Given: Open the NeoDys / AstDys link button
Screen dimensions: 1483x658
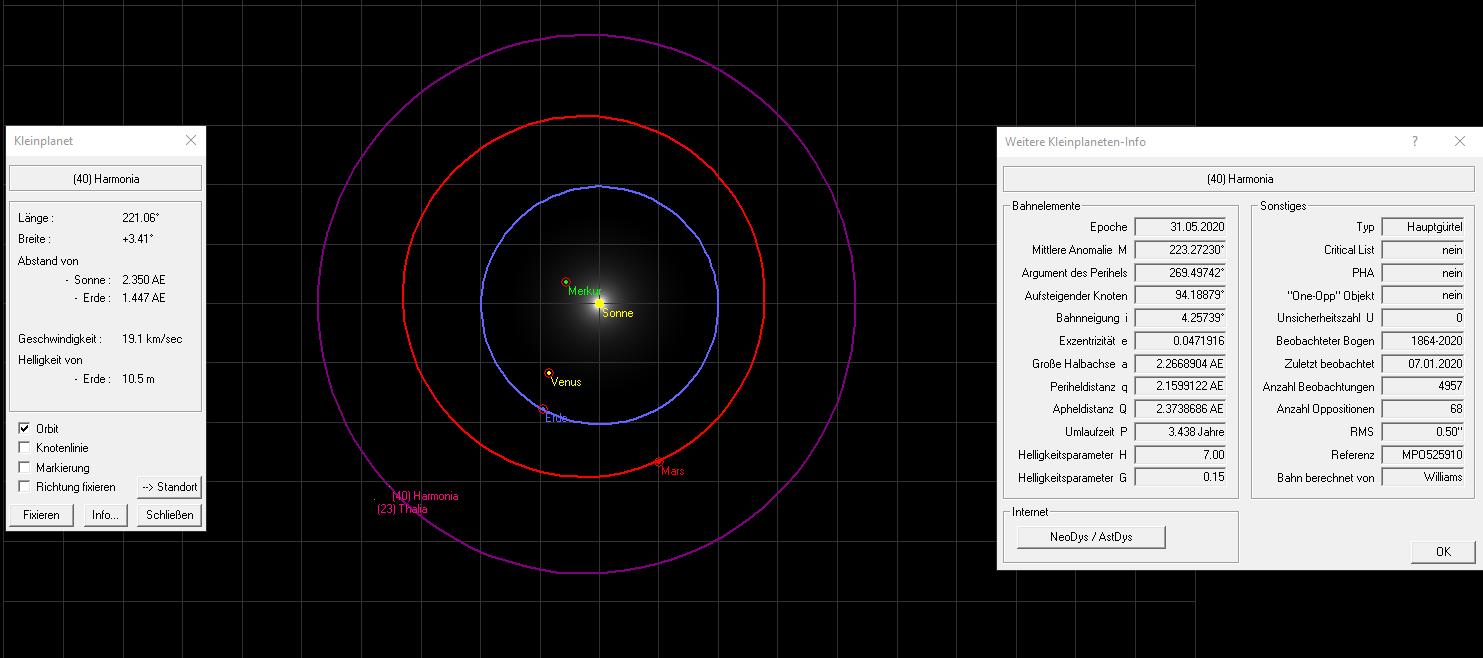Looking at the screenshot, I should point(1091,537).
